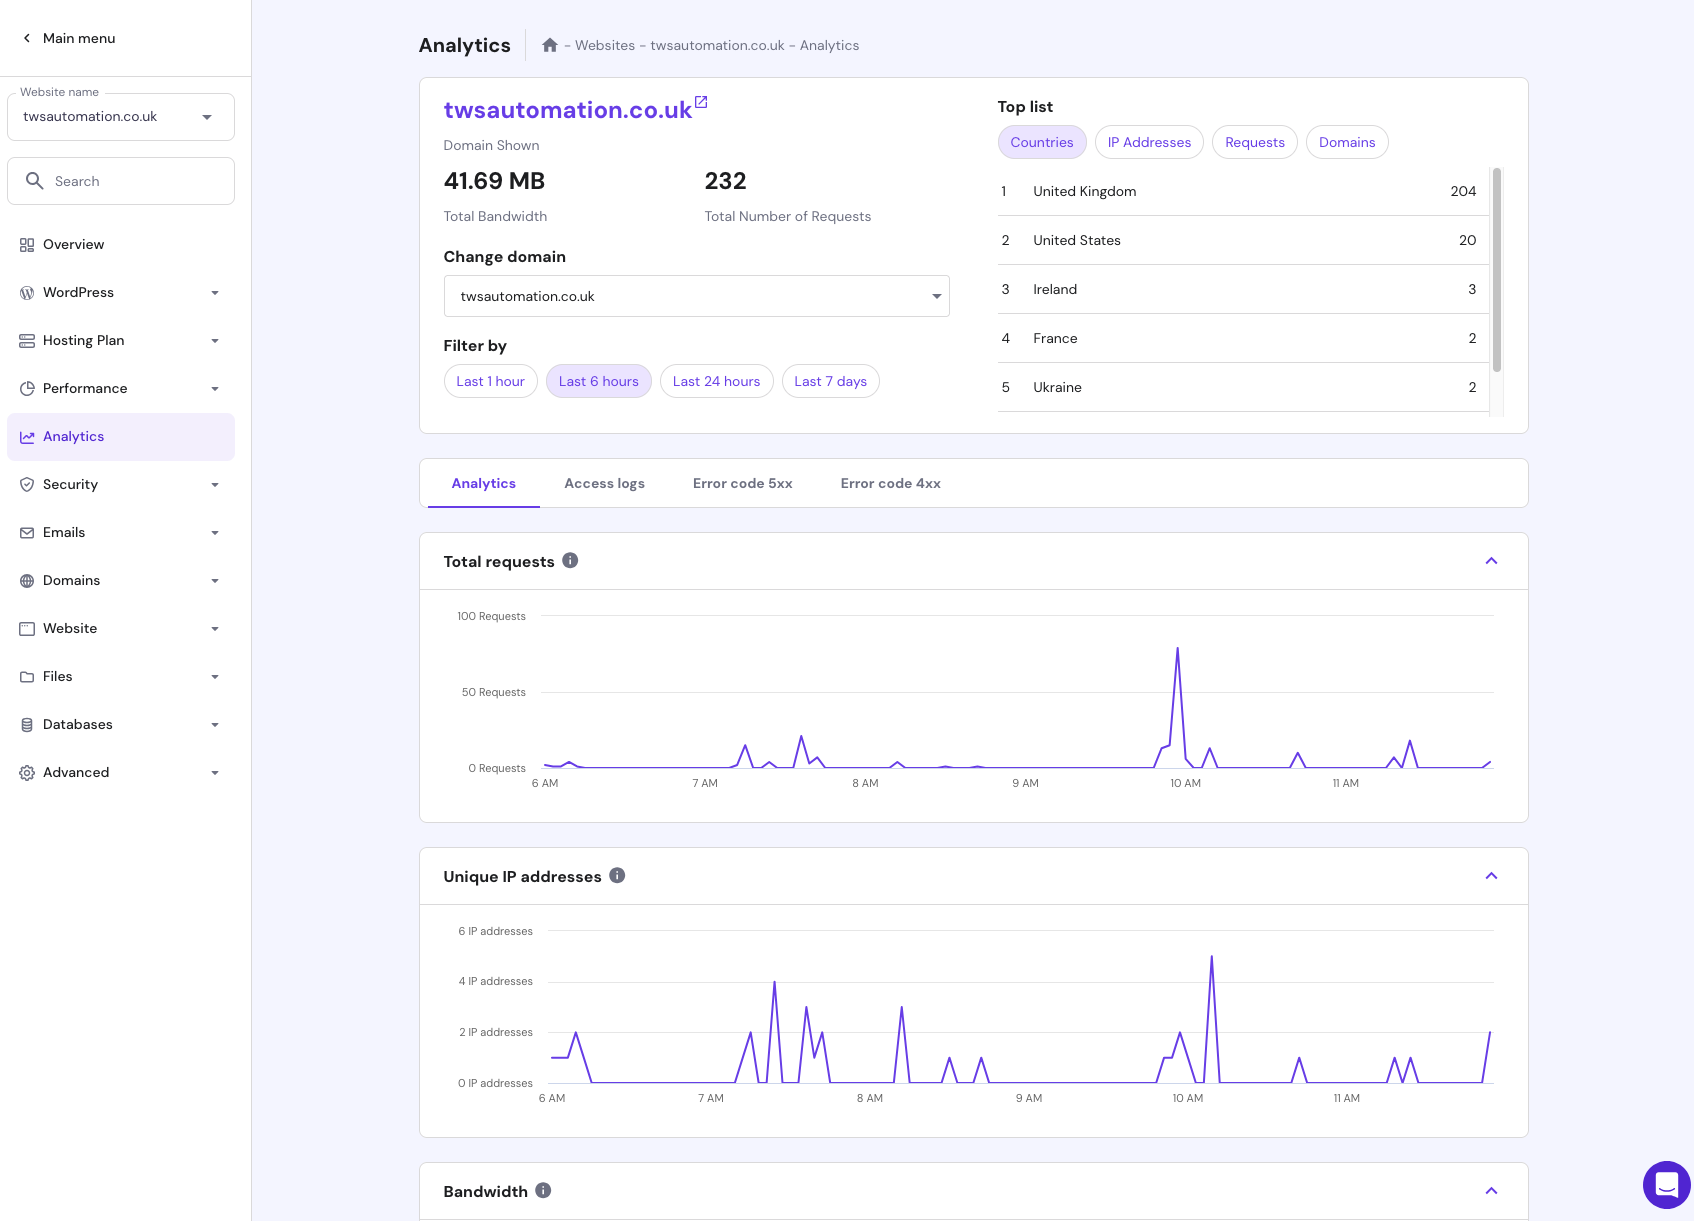1694x1221 pixels.
Task: Click the search magnifier icon
Action: [34, 181]
